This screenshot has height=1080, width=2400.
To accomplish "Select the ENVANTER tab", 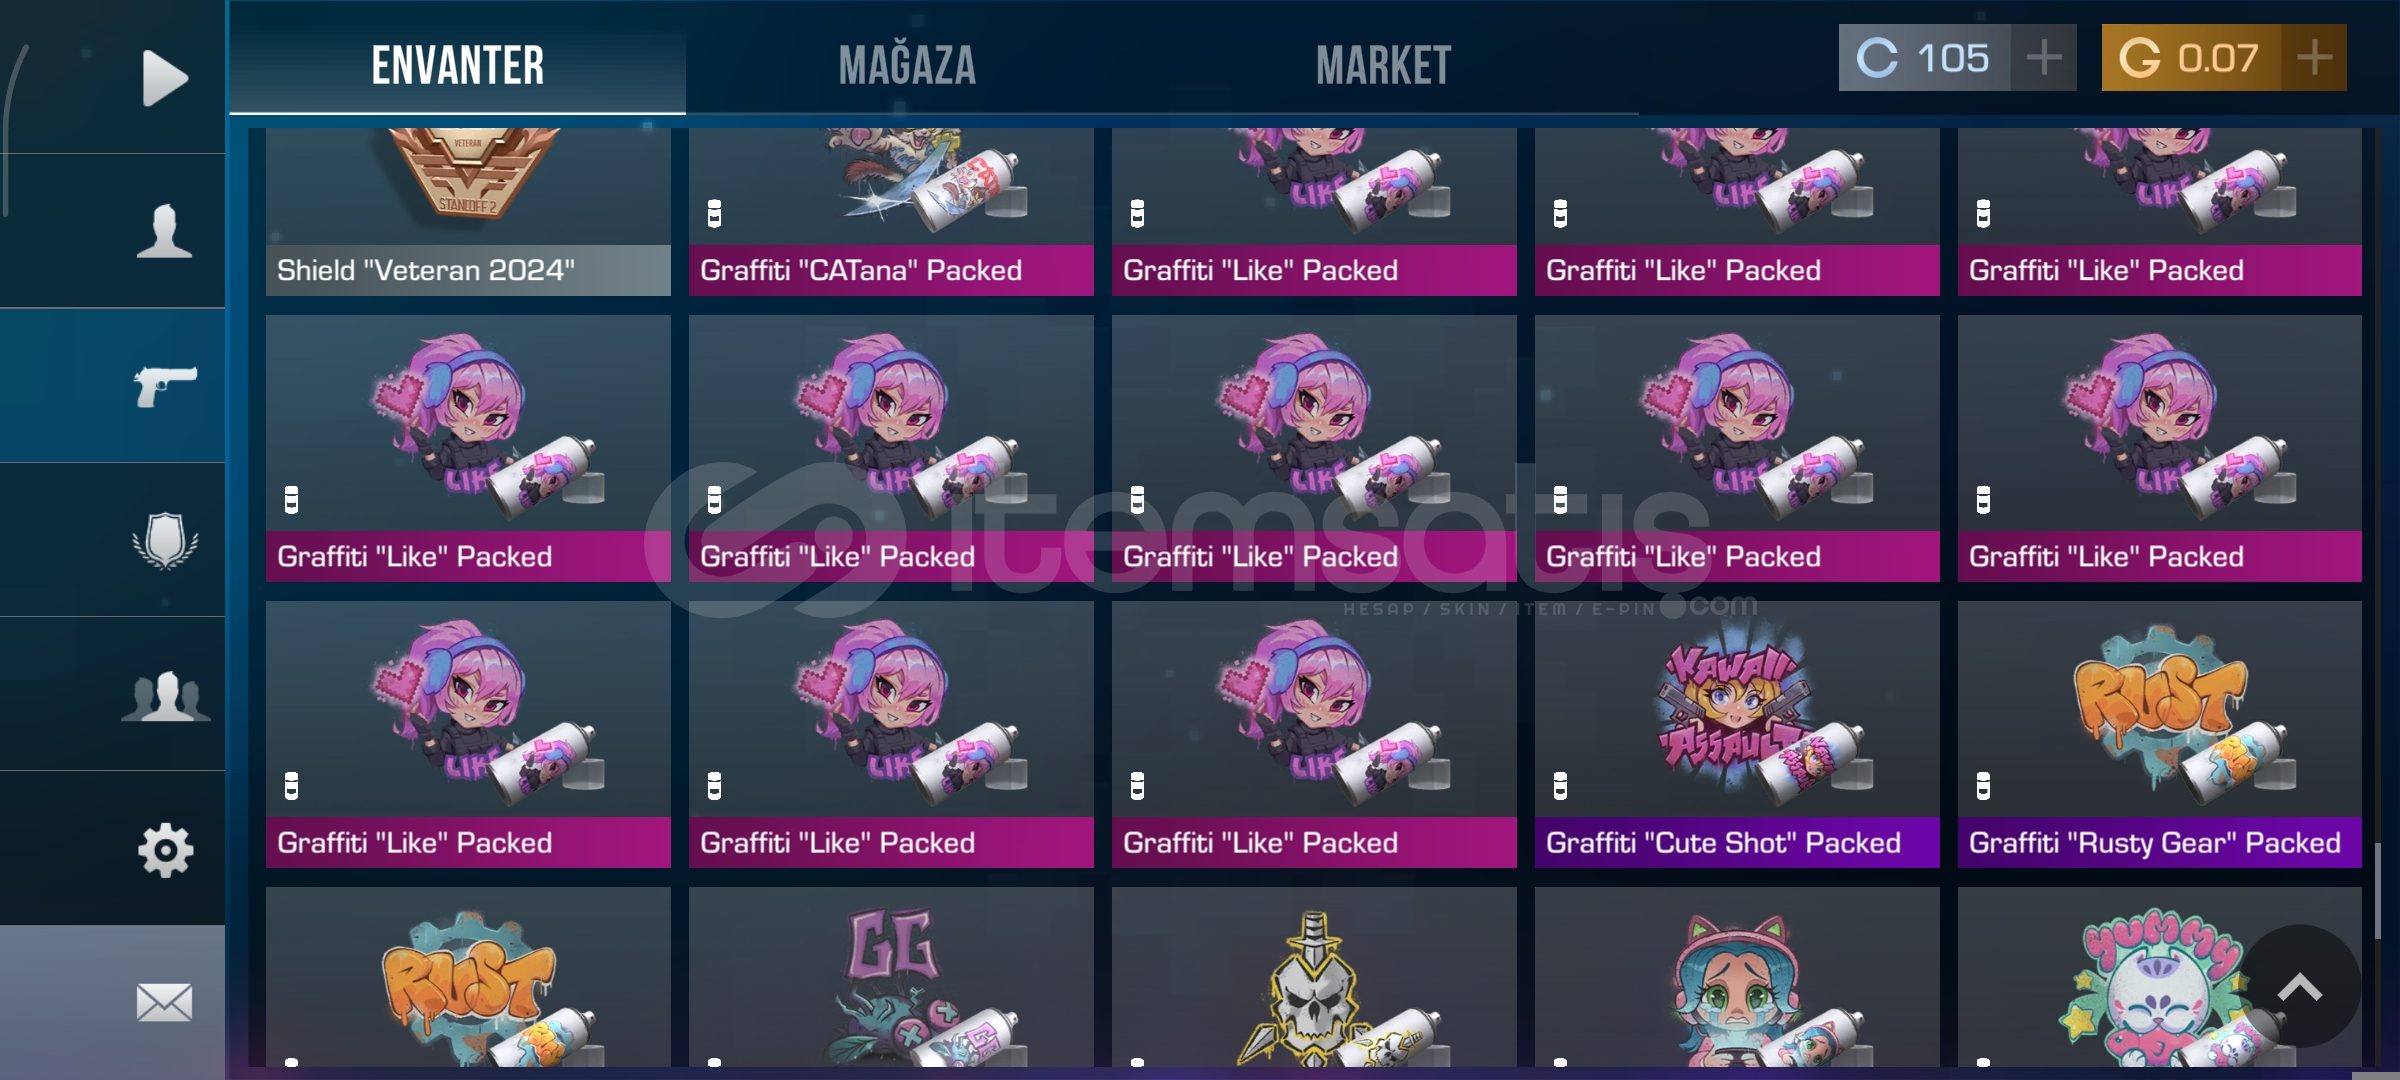I will point(458,66).
